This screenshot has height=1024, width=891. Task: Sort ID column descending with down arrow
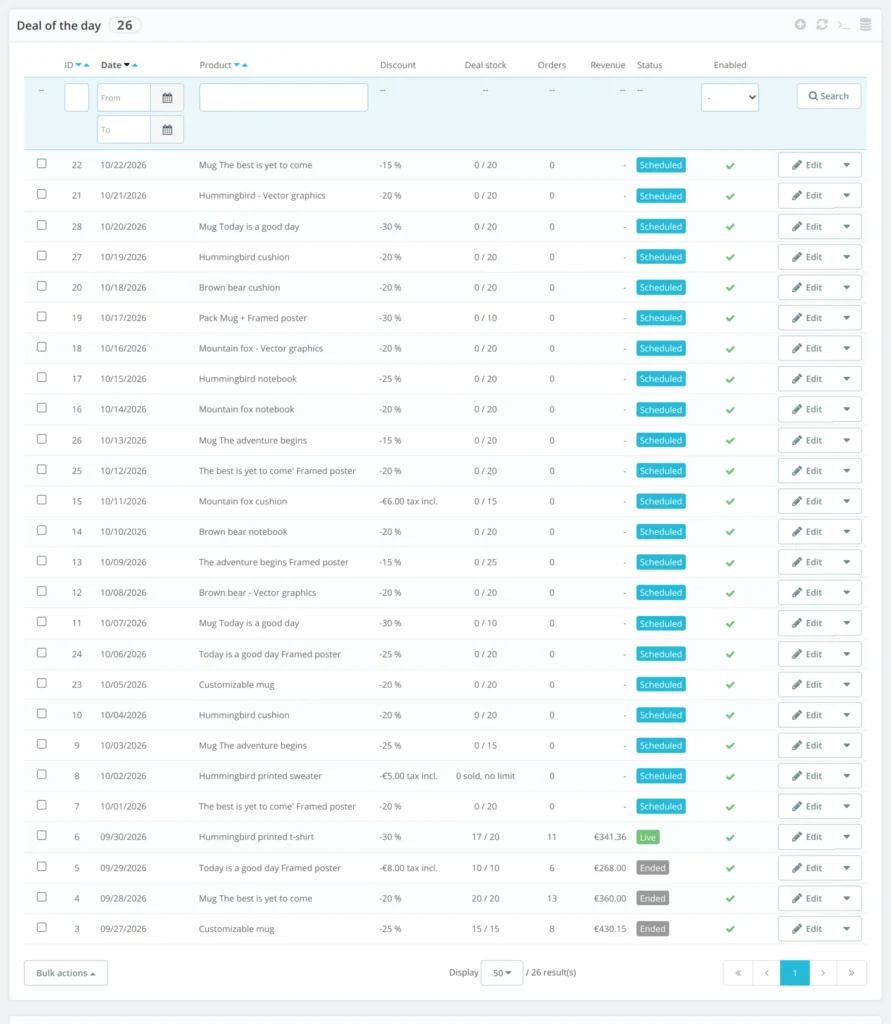78,65
